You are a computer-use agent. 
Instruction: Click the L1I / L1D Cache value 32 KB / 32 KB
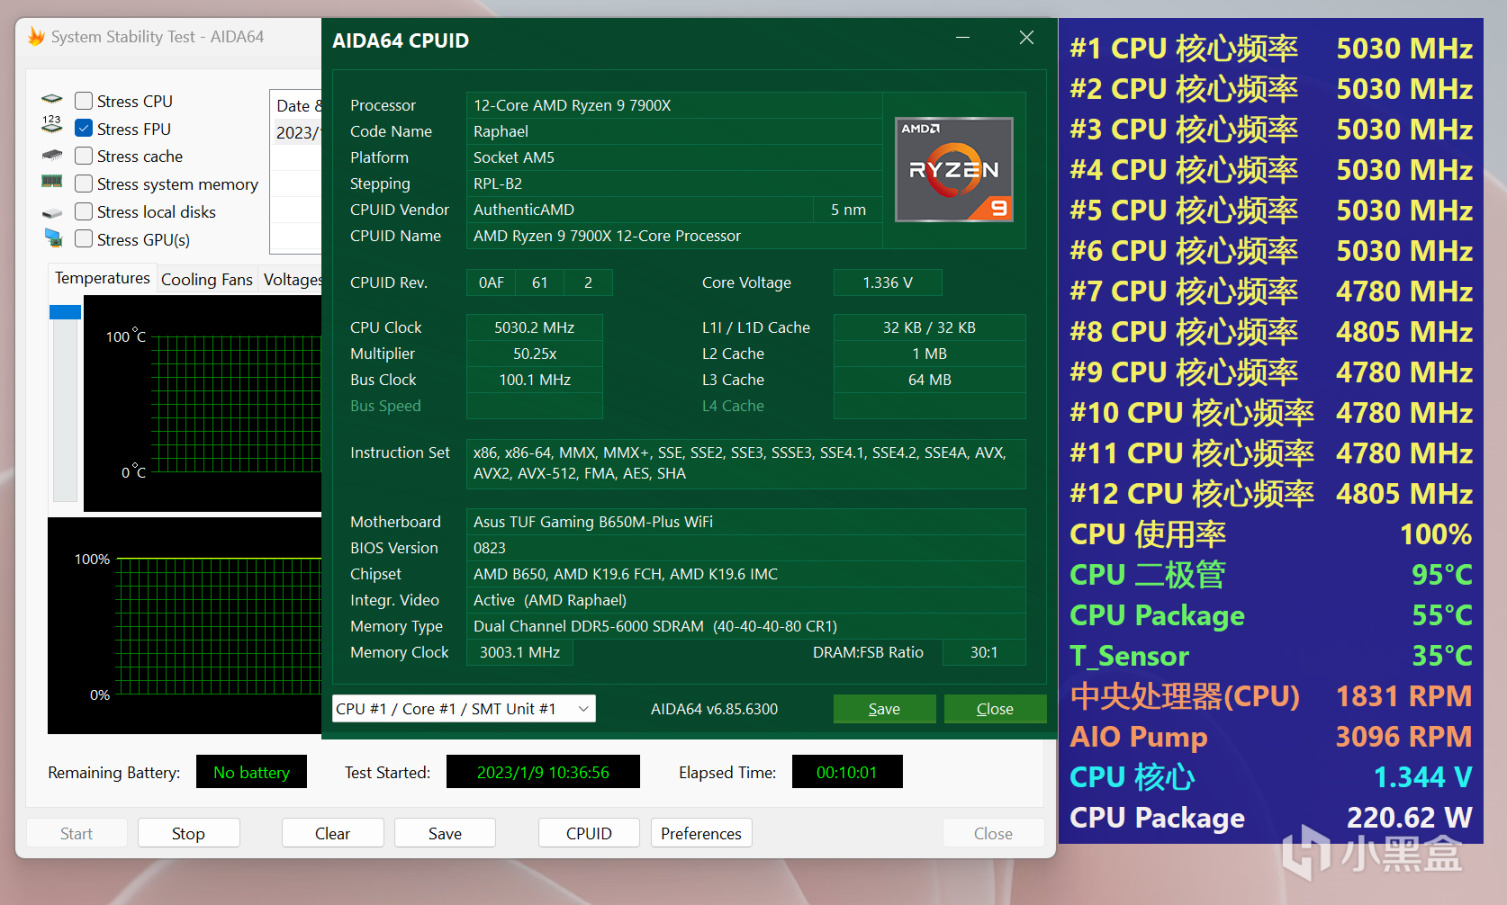coord(930,327)
